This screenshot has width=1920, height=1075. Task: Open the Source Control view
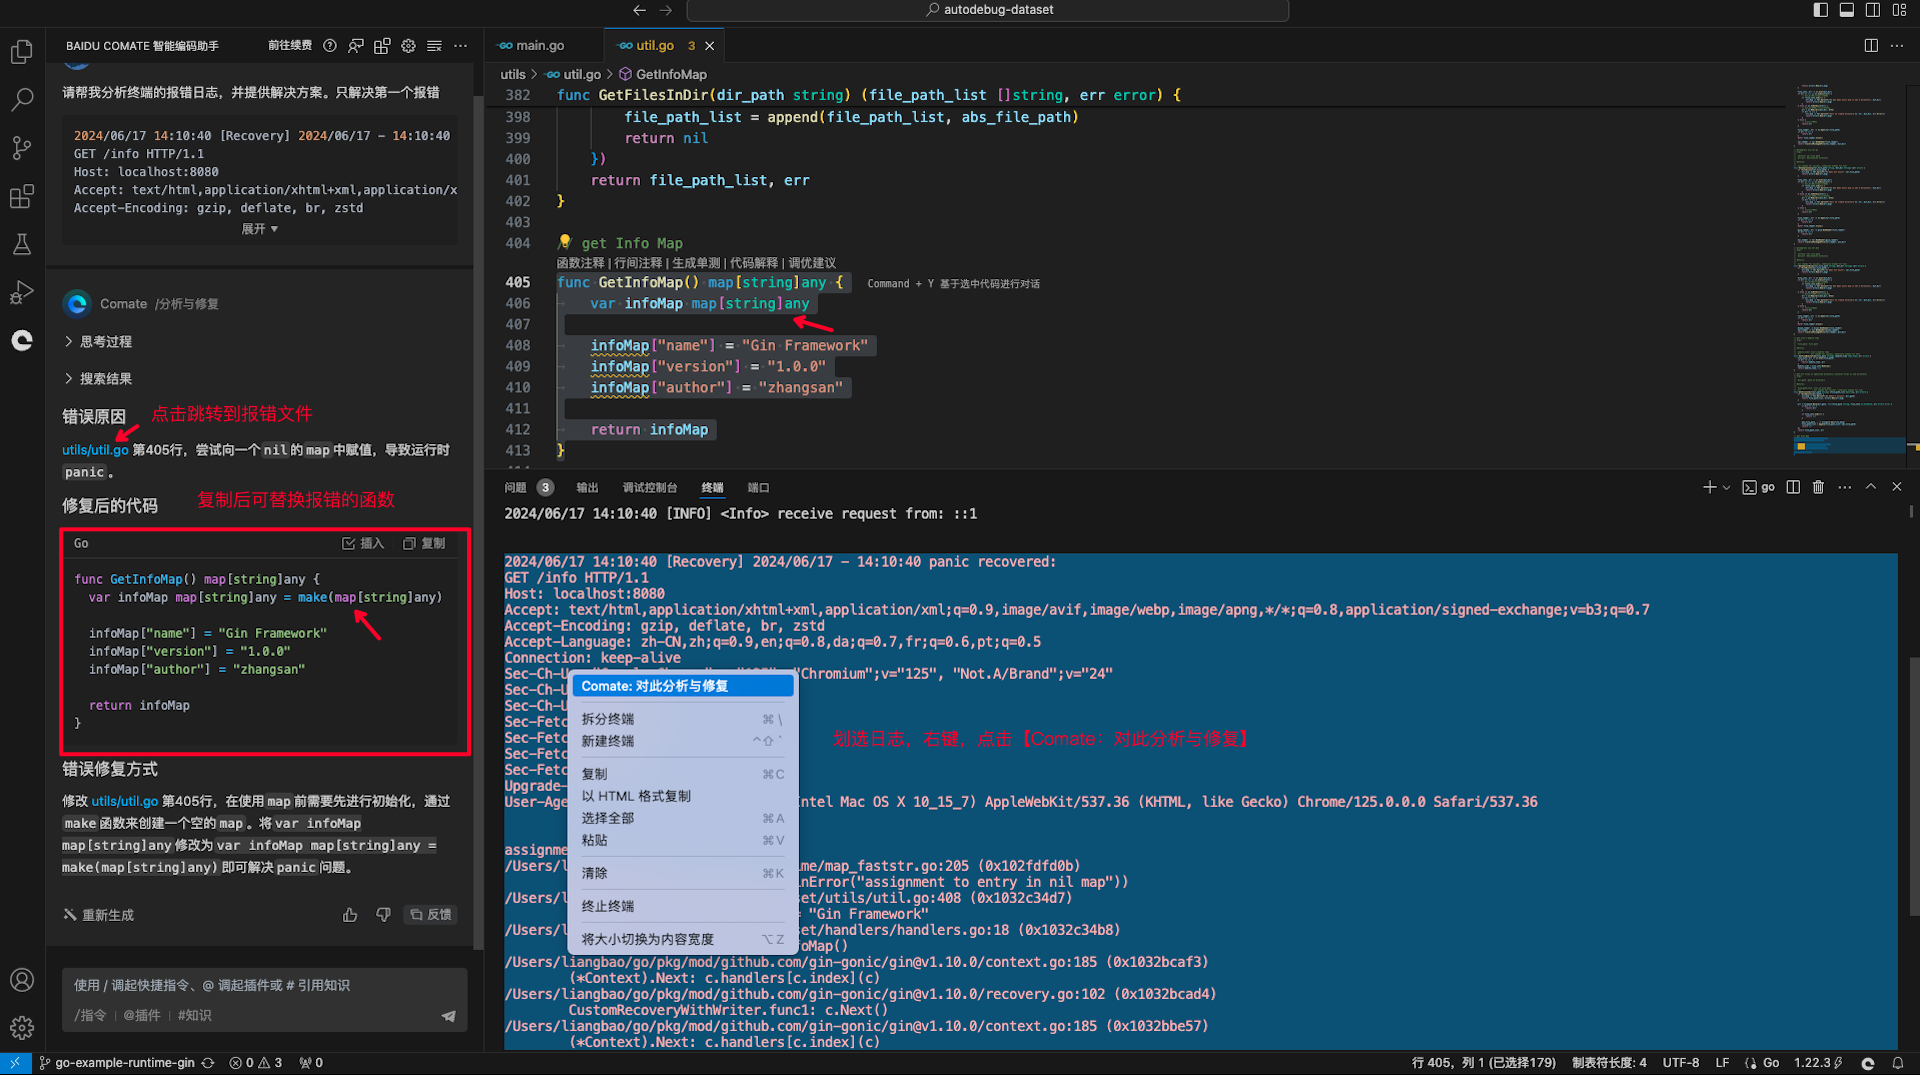[x=22, y=148]
